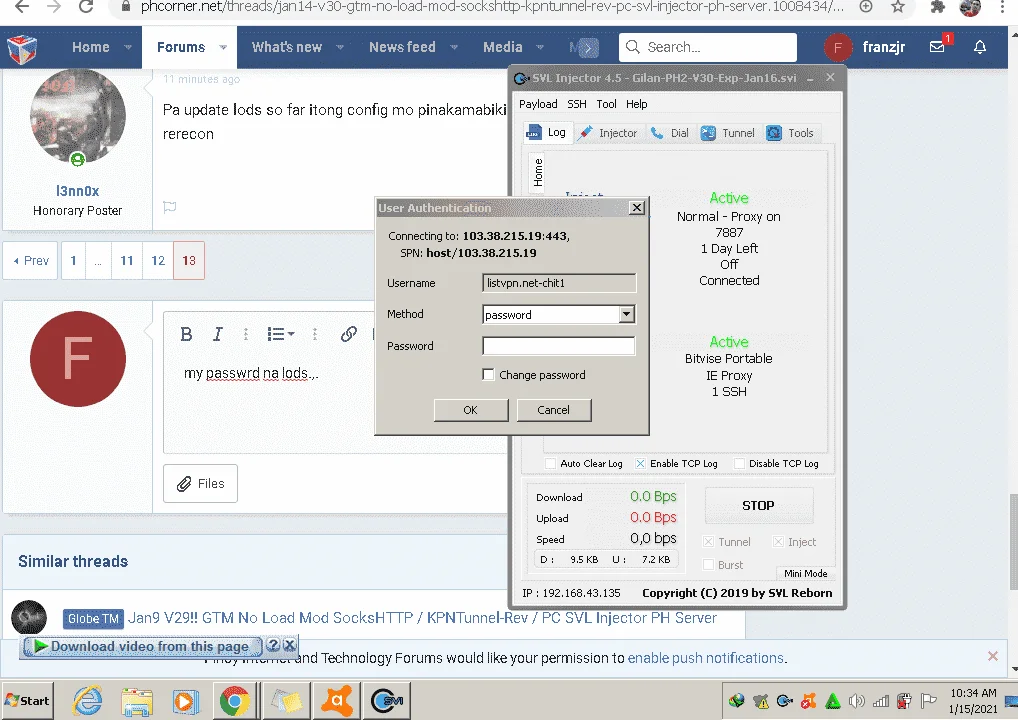Screen dimensions: 1018x720
Task: Click the Password input field
Action: pyautogui.click(x=558, y=346)
